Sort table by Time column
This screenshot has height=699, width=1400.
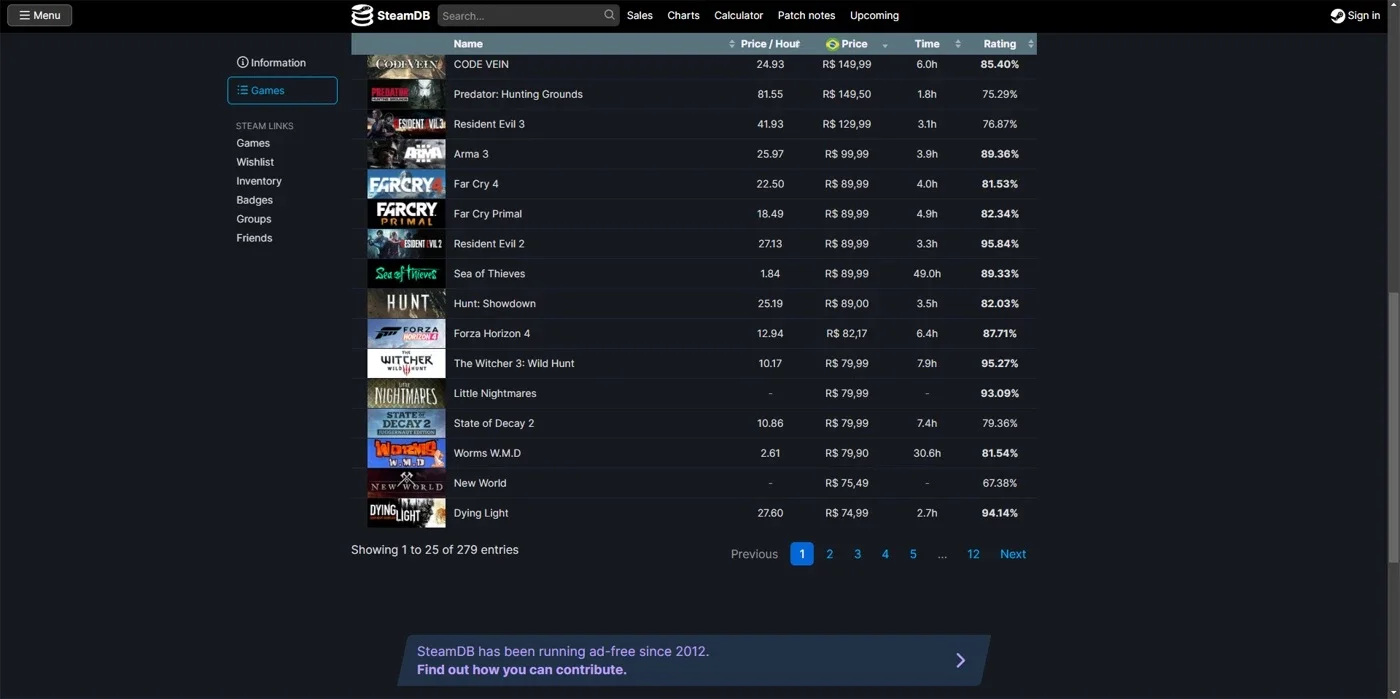928,44
